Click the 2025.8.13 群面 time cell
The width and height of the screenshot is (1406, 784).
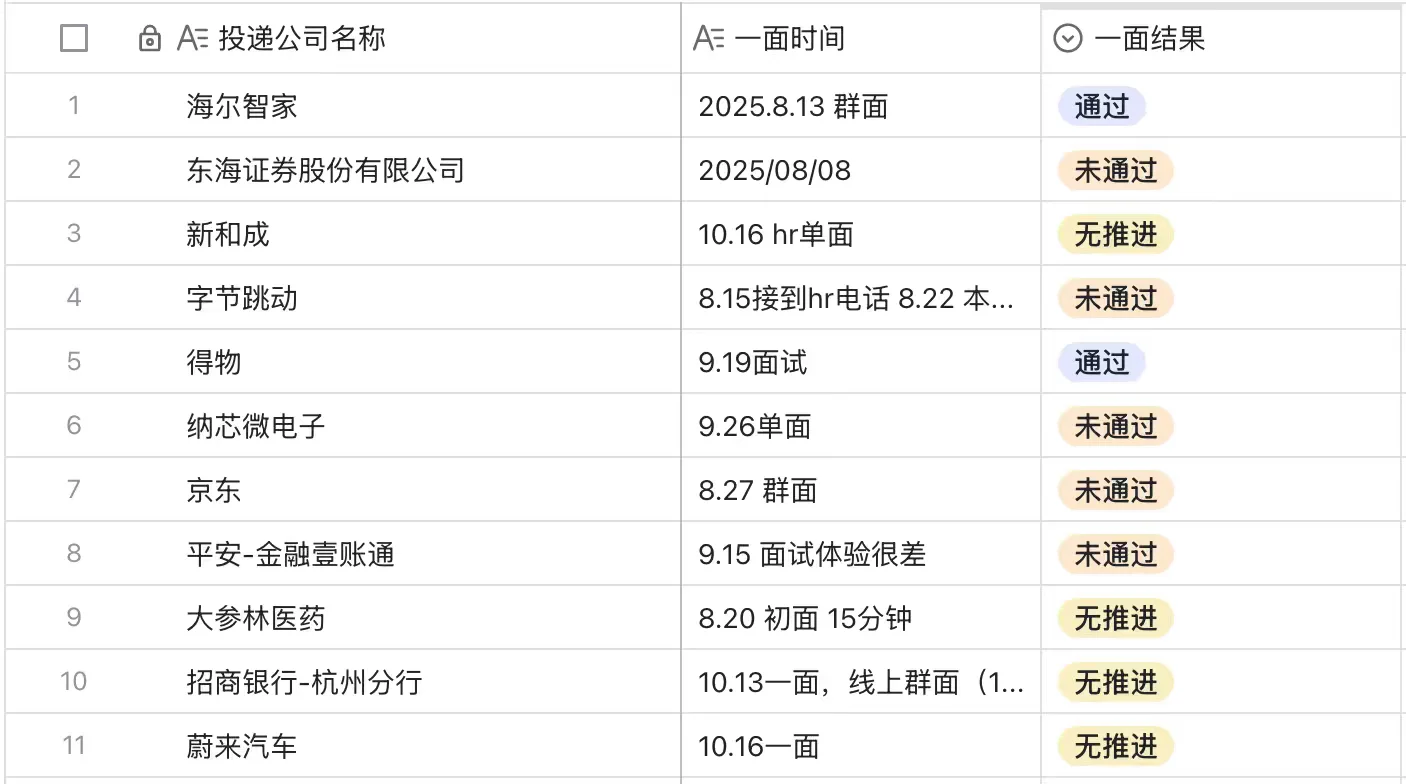(x=793, y=106)
